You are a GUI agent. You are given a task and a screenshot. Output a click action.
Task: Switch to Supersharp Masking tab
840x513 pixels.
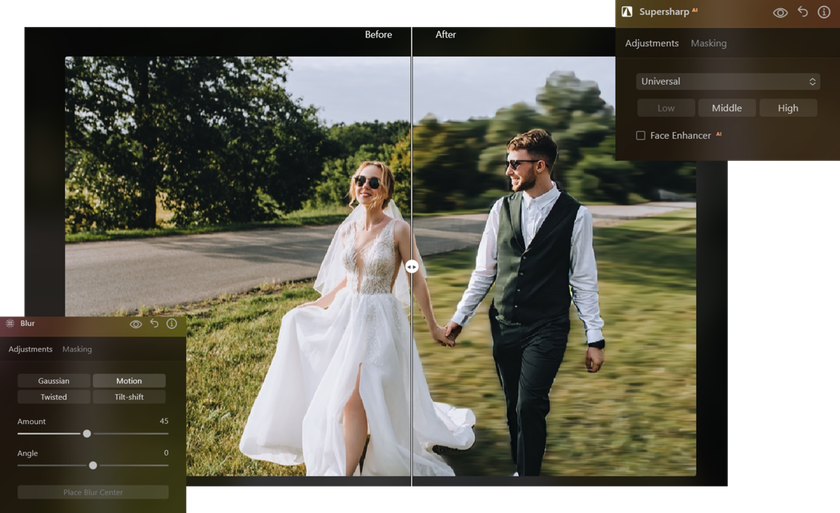[708, 43]
